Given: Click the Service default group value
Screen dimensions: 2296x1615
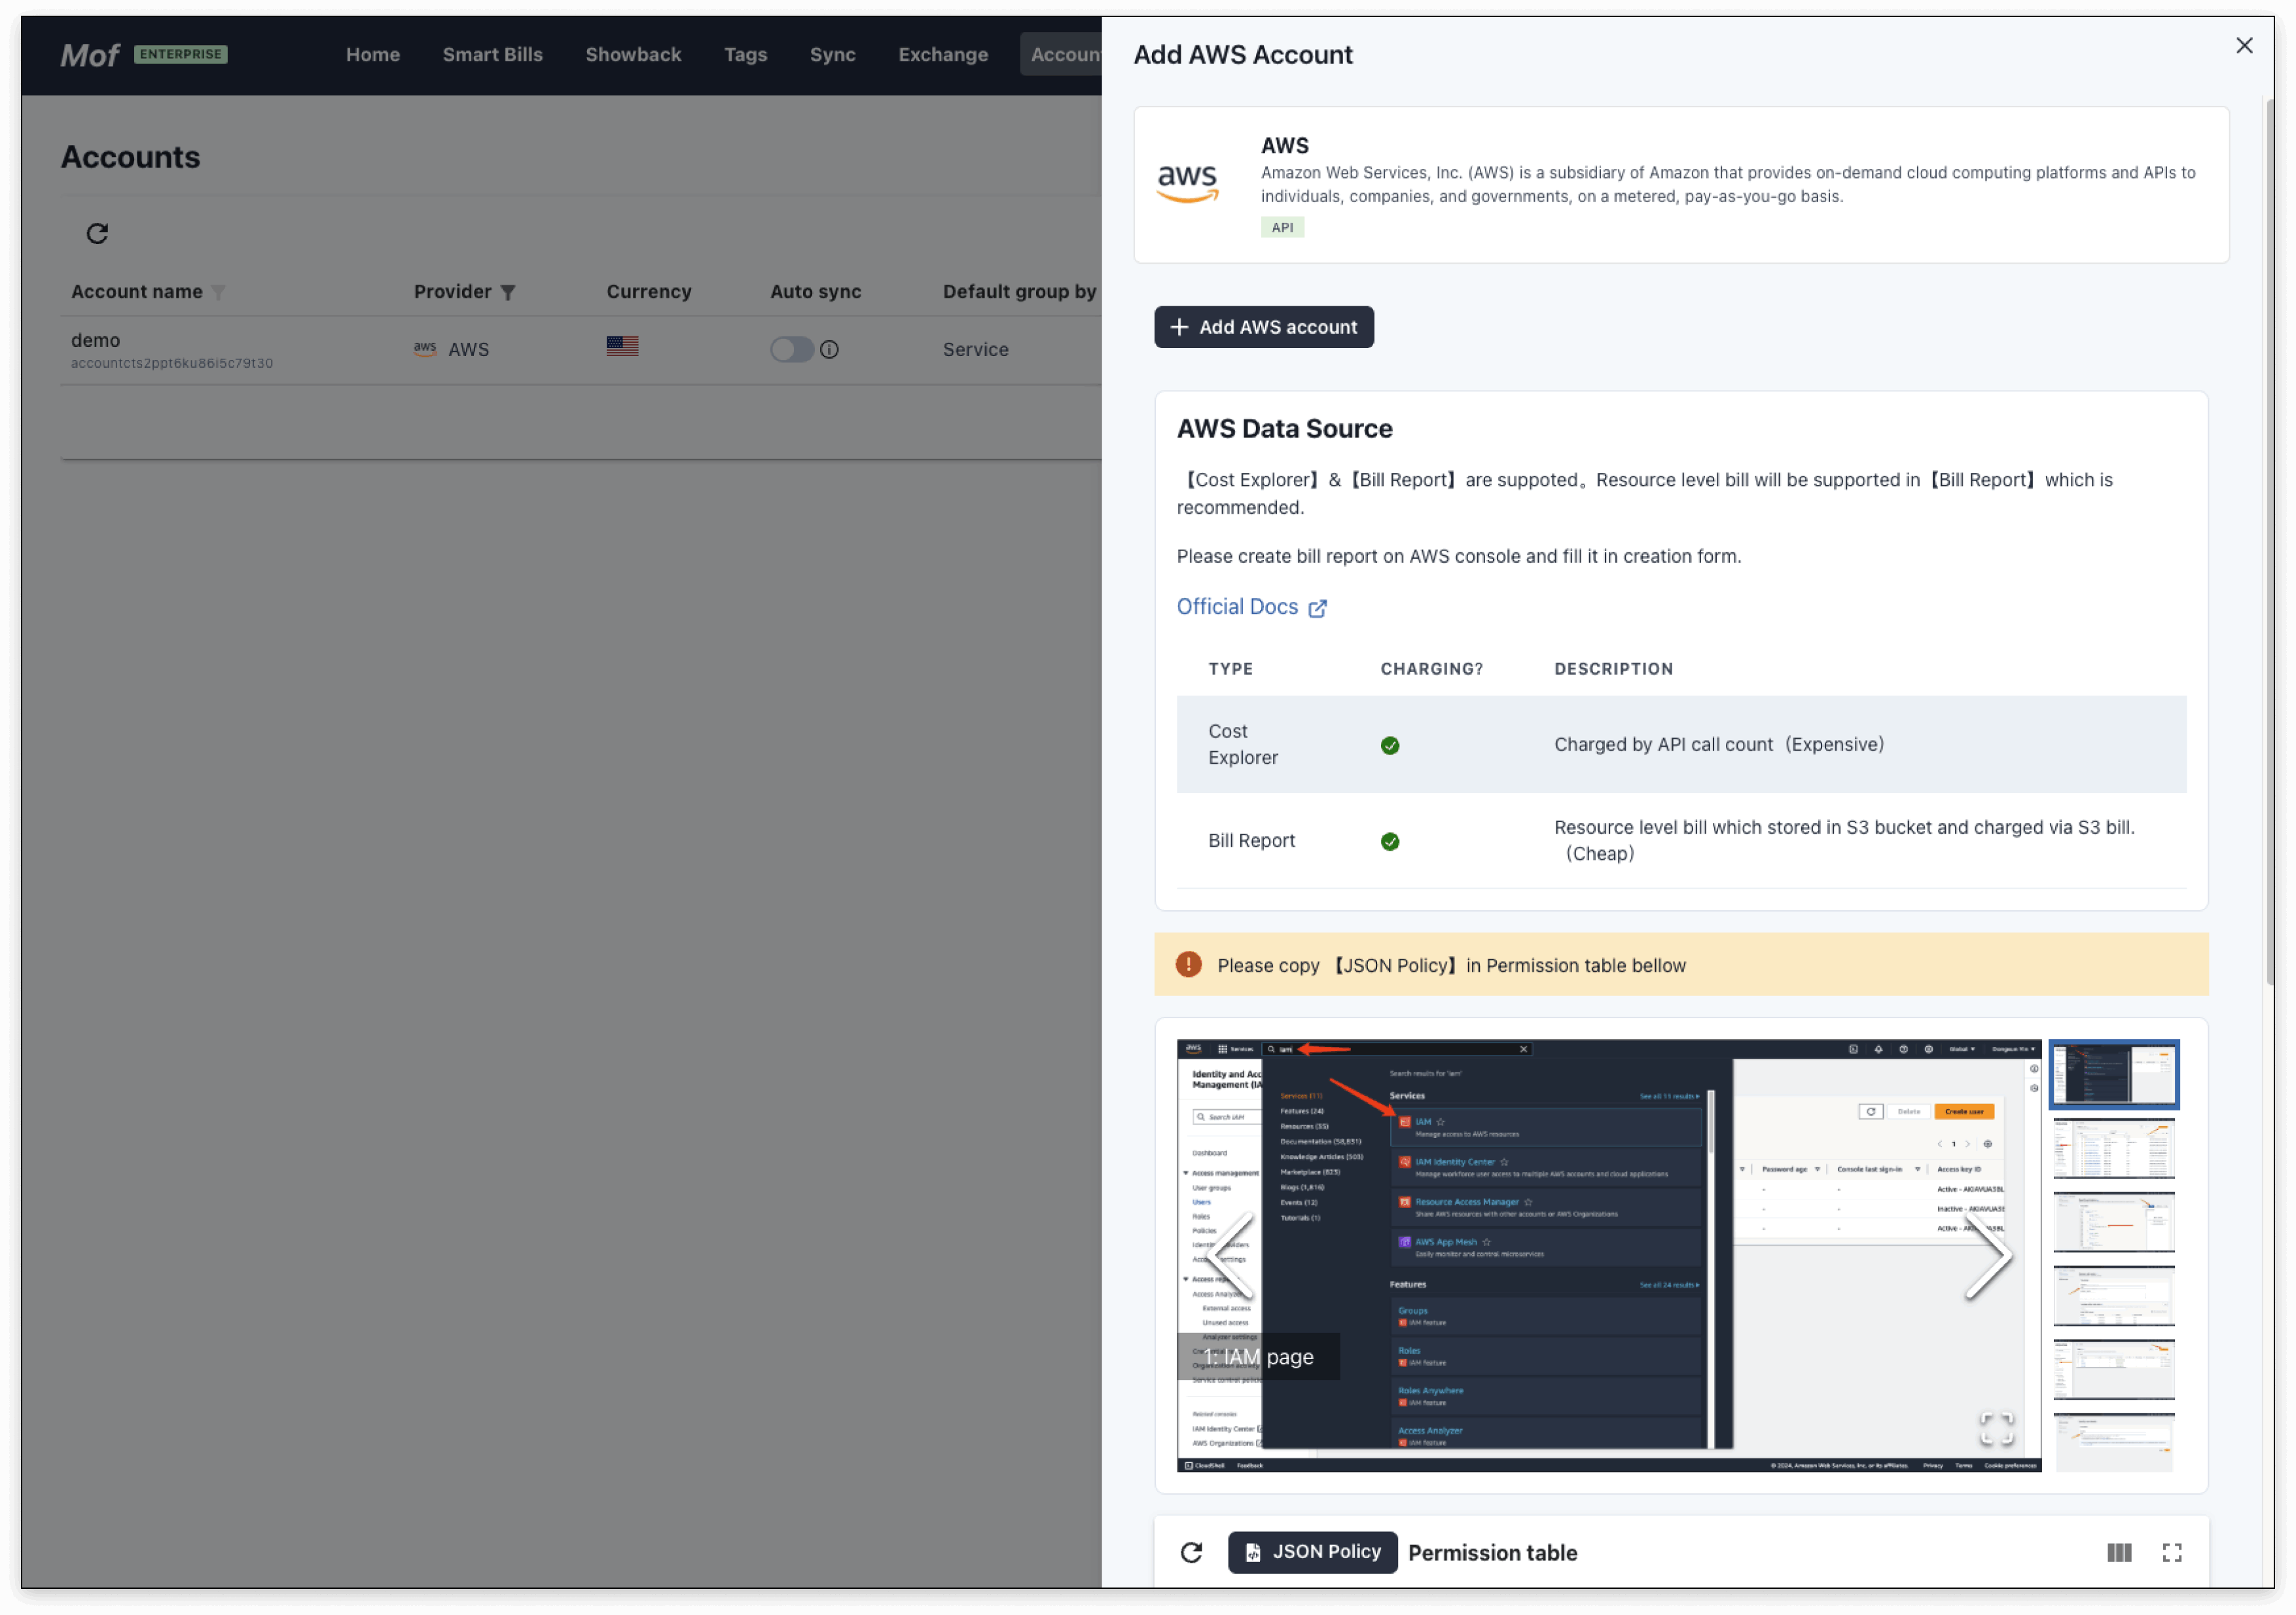Looking at the screenshot, I should [975, 349].
